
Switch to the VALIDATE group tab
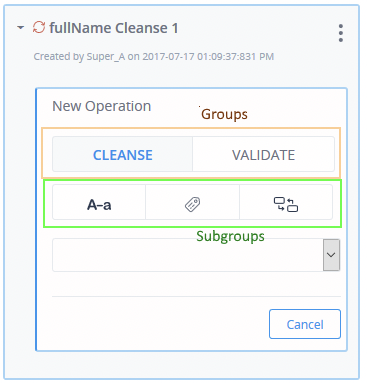pos(263,154)
